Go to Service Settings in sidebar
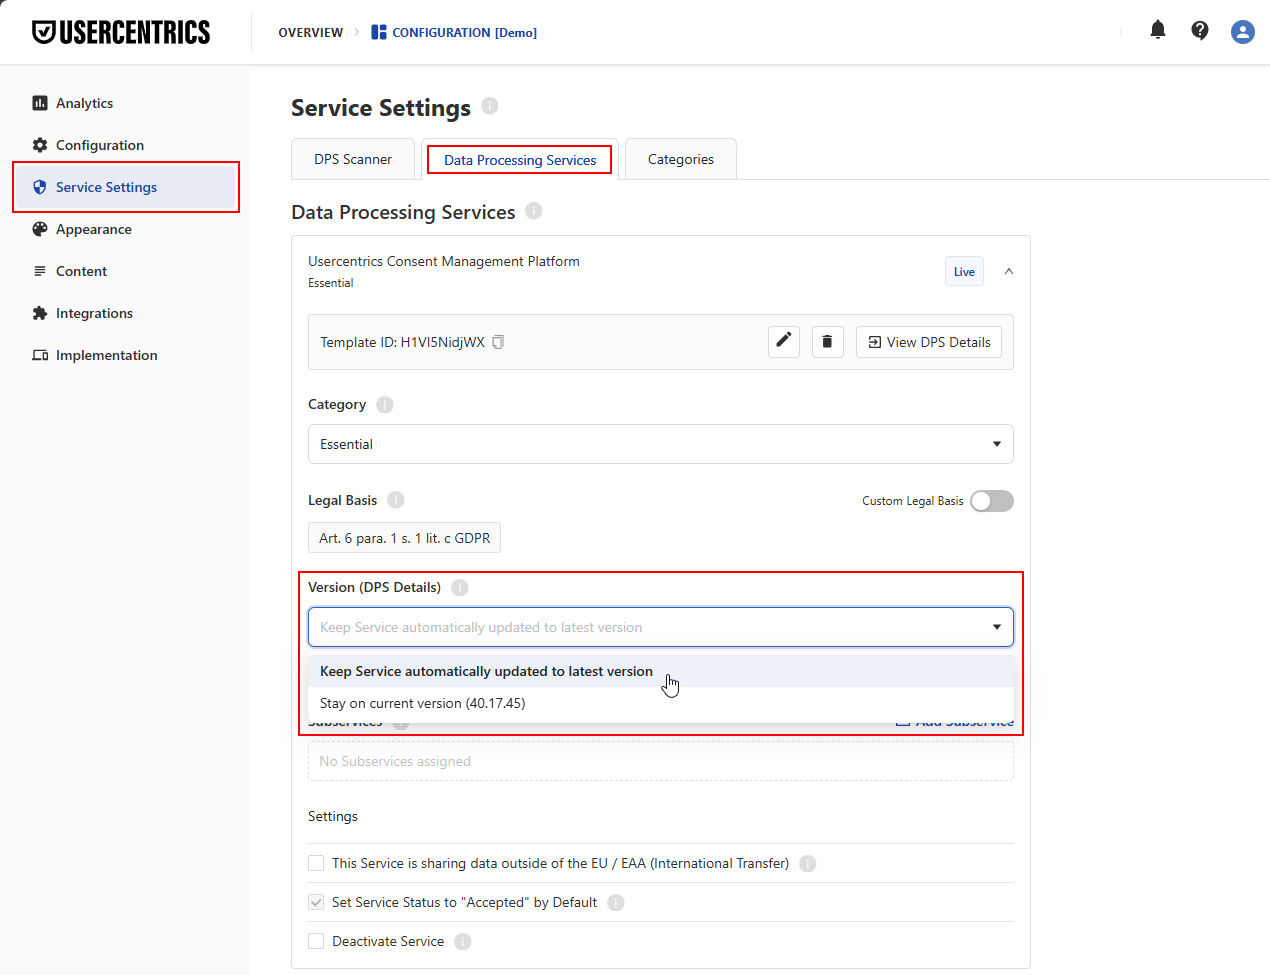Screen dimensions: 1270x975 coord(126,187)
